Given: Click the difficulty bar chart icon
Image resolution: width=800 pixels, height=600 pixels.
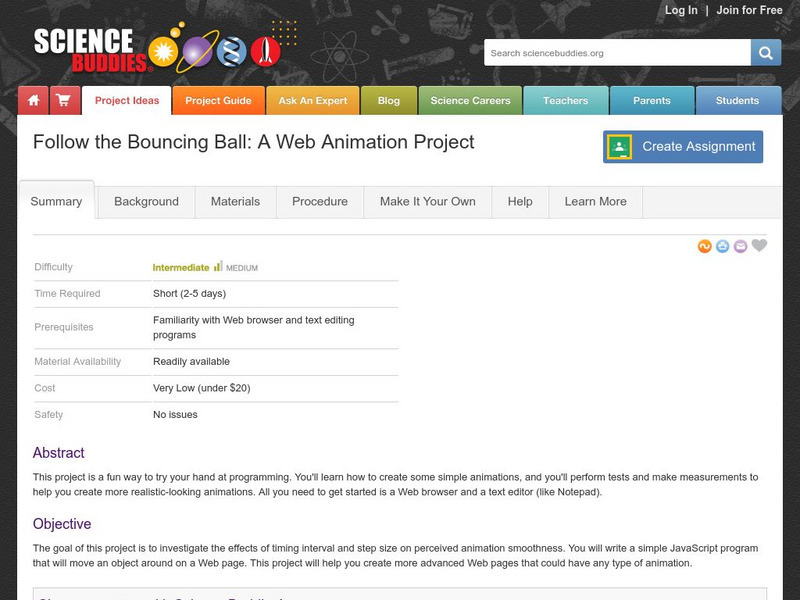Looking at the screenshot, I should tap(218, 266).
